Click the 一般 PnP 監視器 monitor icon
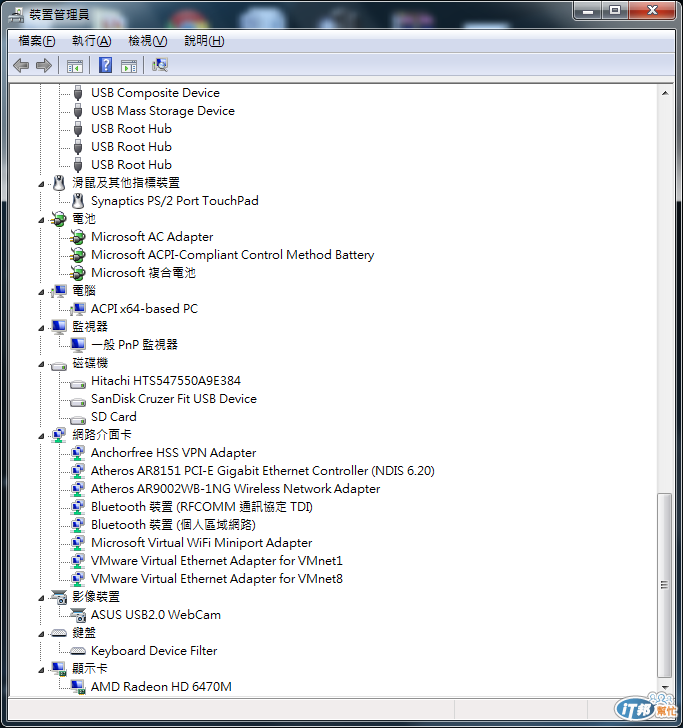 (x=78, y=344)
